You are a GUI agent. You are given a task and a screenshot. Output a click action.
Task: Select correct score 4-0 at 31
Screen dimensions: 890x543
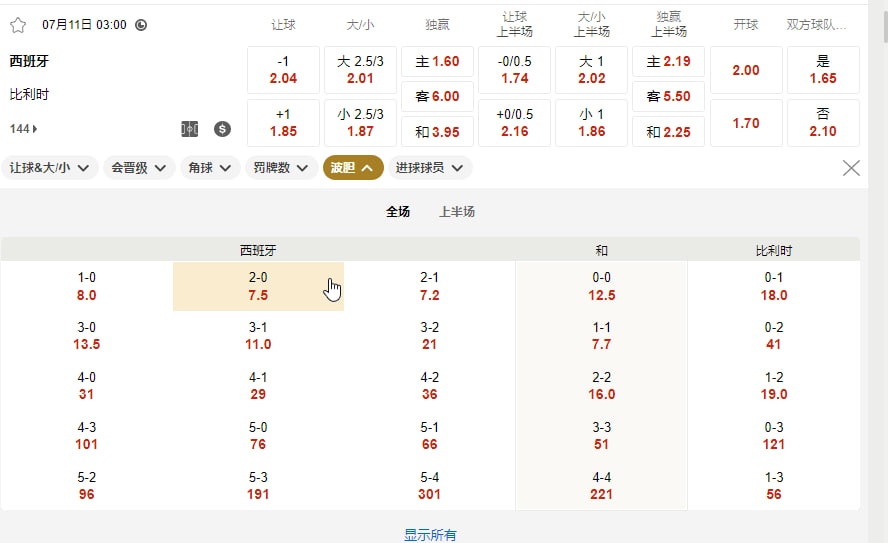[86, 386]
